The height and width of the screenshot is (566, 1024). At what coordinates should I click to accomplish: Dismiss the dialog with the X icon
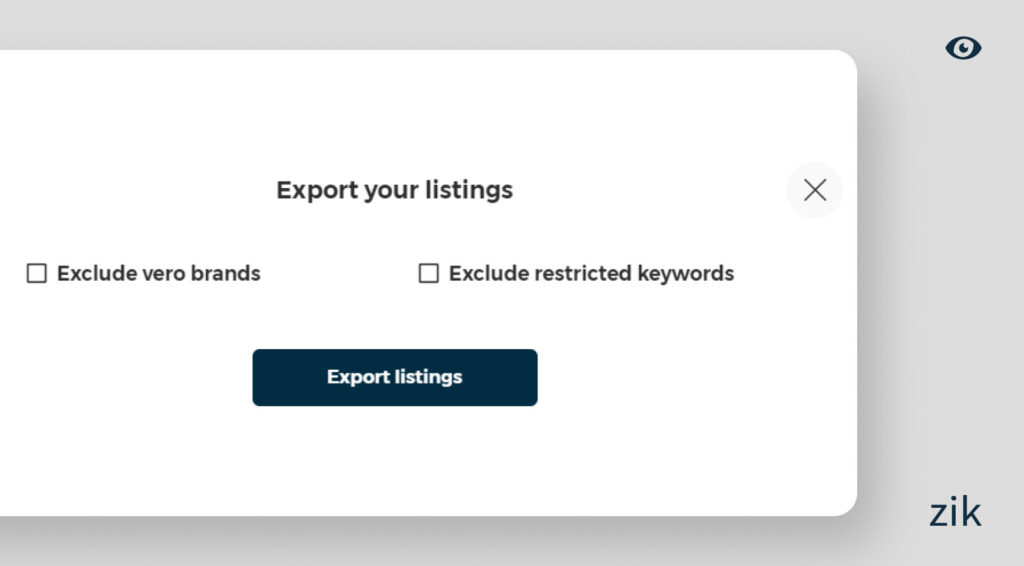click(815, 190)
